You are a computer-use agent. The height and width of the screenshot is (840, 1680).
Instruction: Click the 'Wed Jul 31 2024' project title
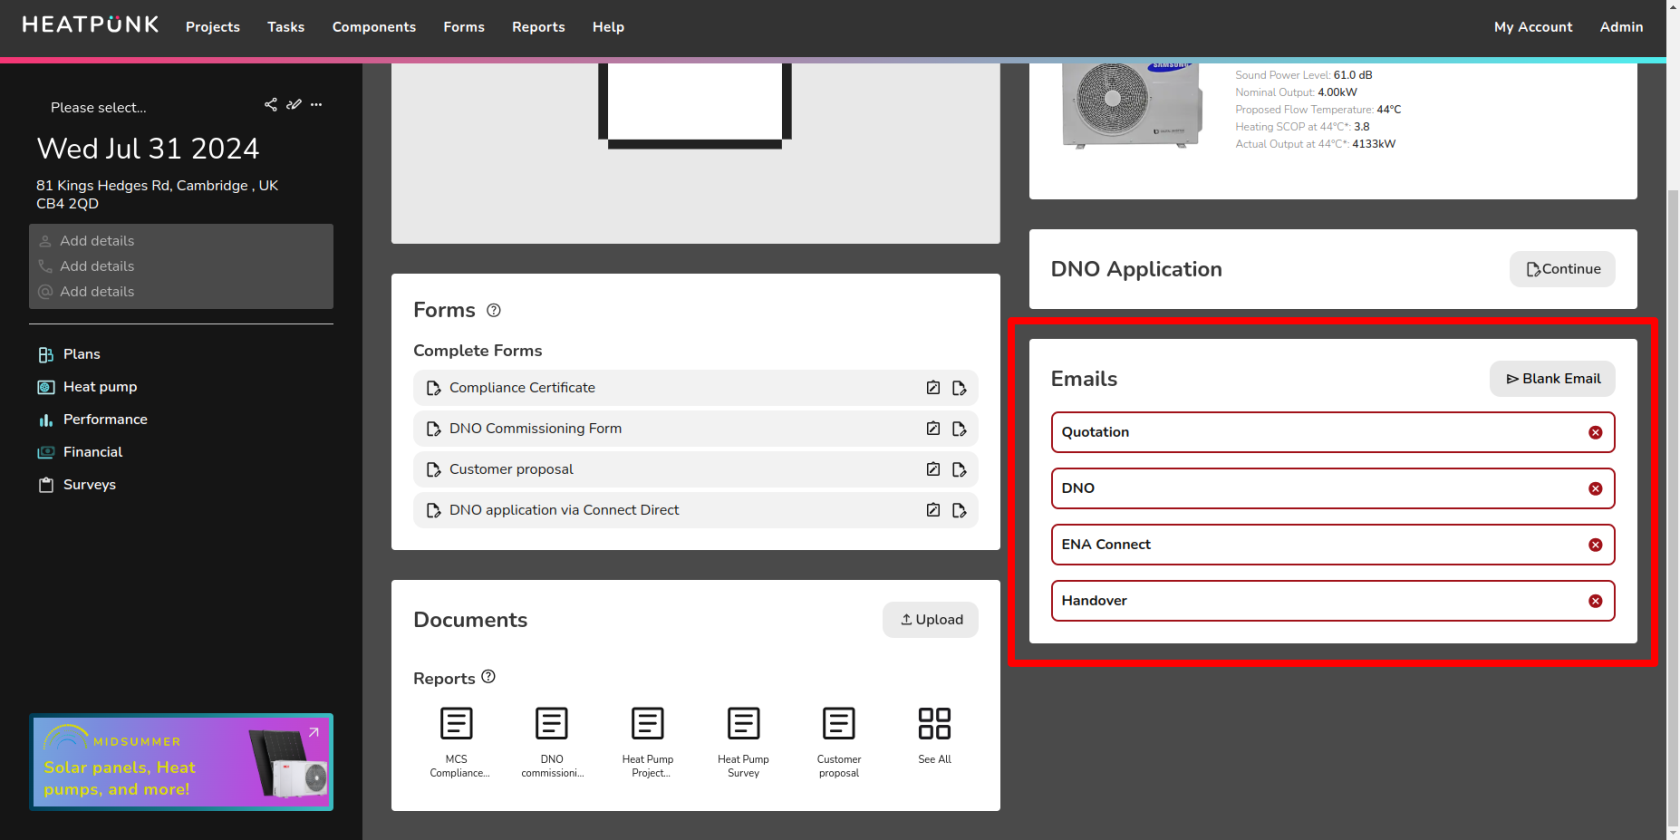[x=148, y=149]
